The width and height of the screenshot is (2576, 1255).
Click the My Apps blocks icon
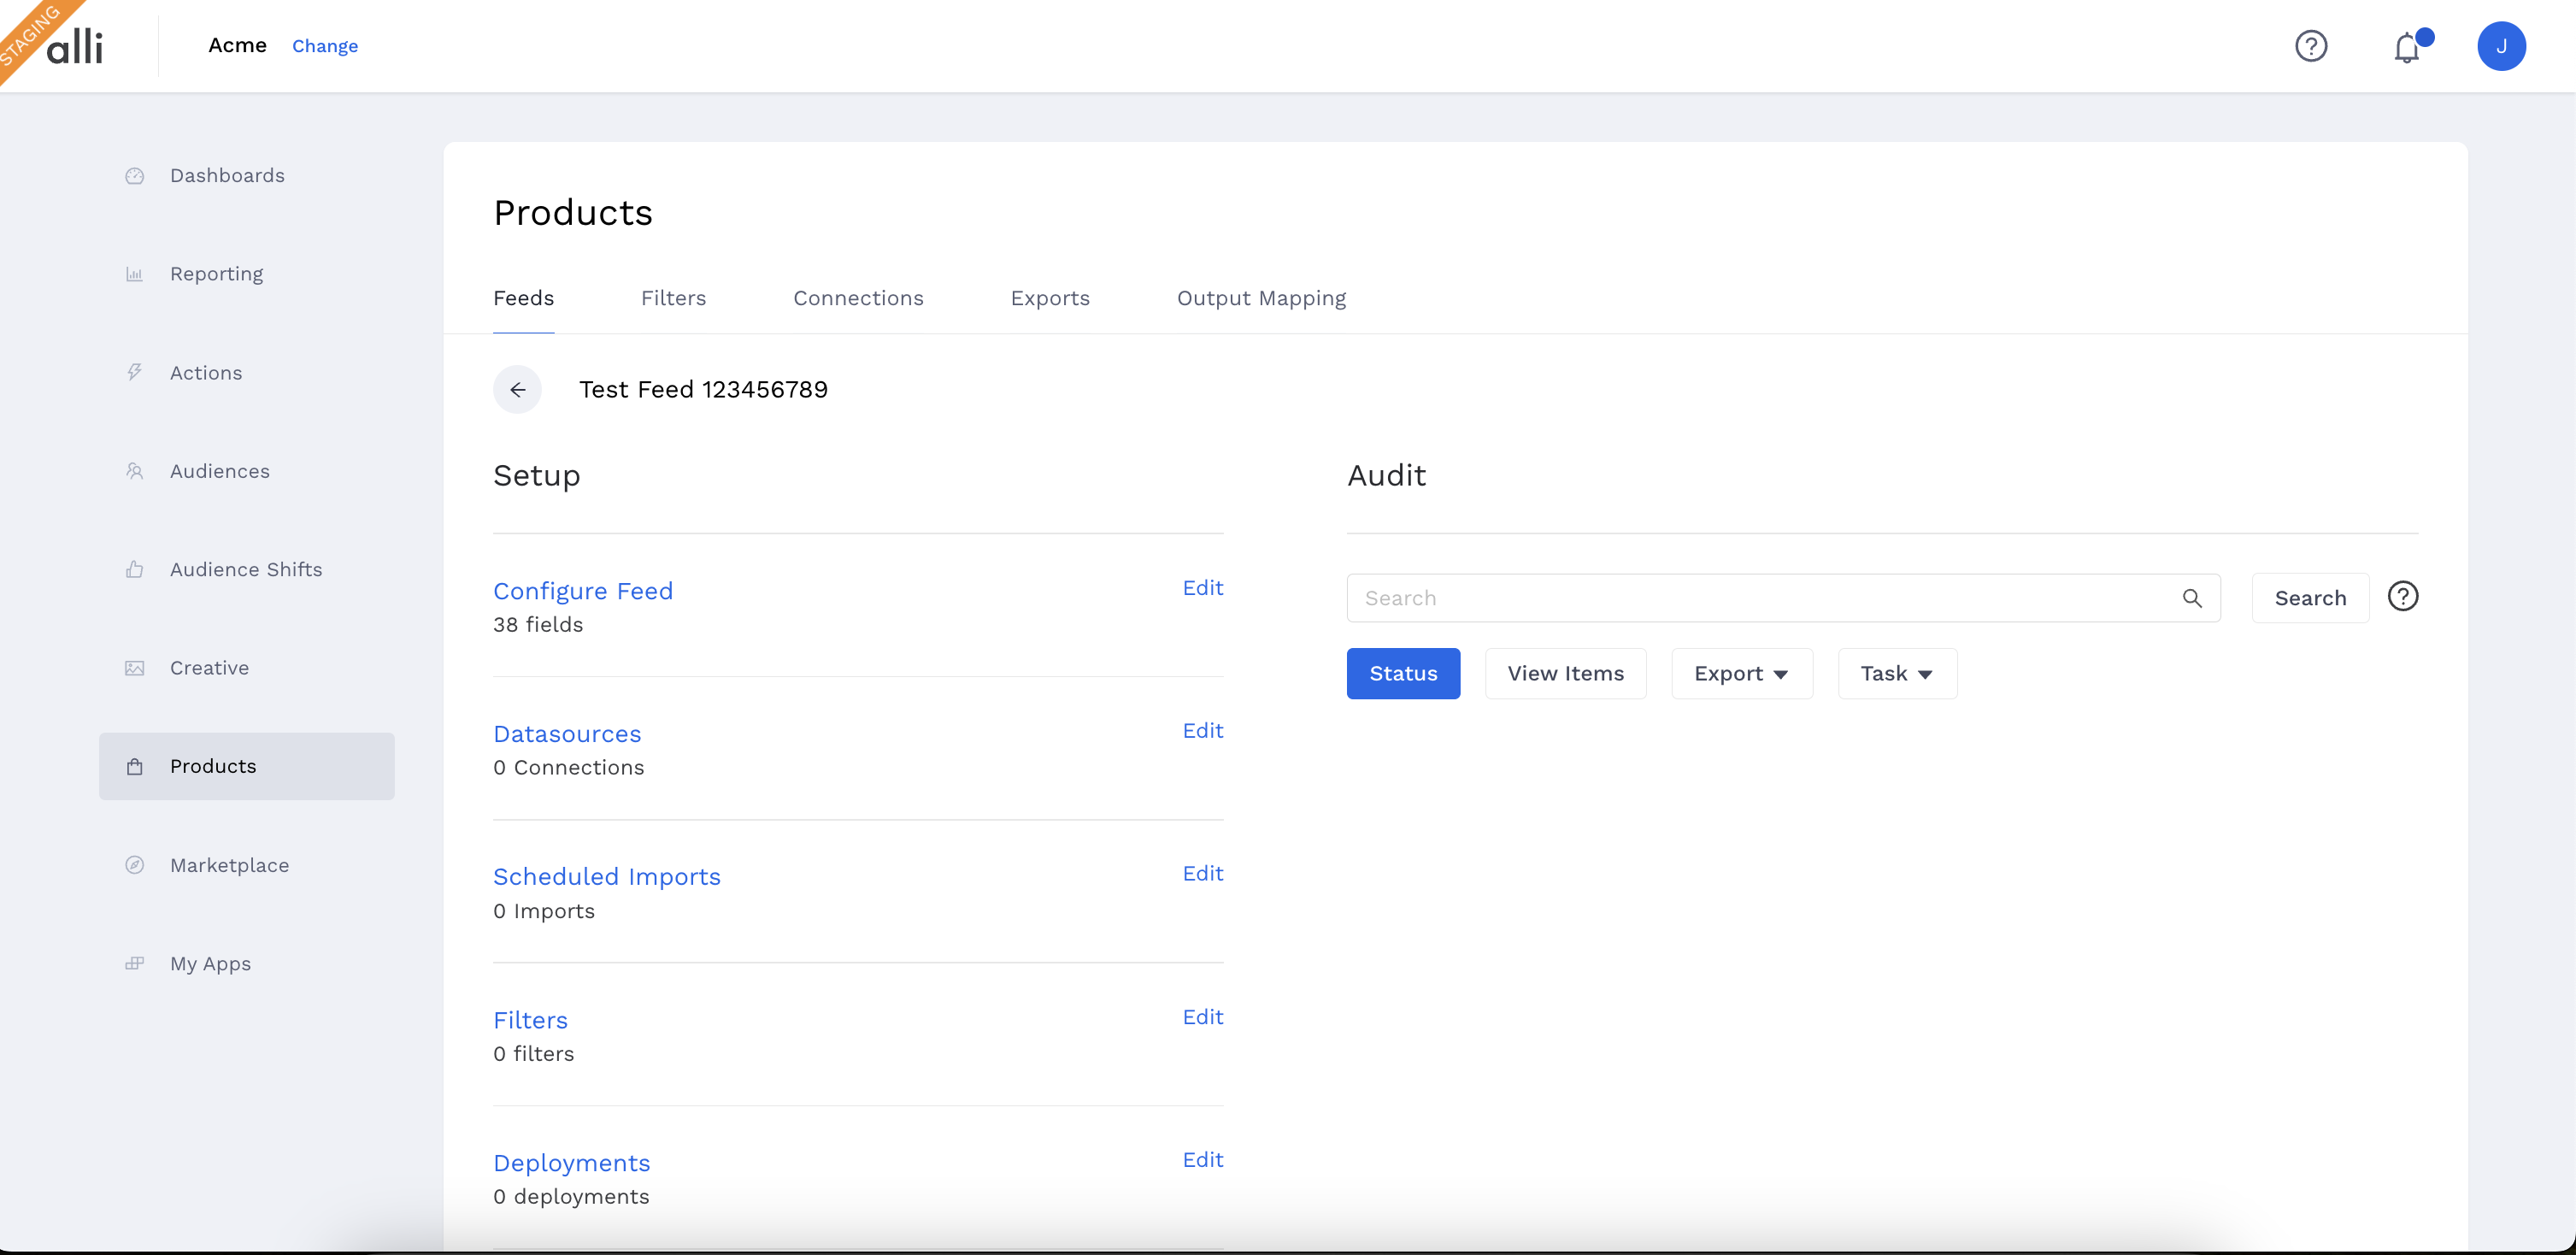135,964
